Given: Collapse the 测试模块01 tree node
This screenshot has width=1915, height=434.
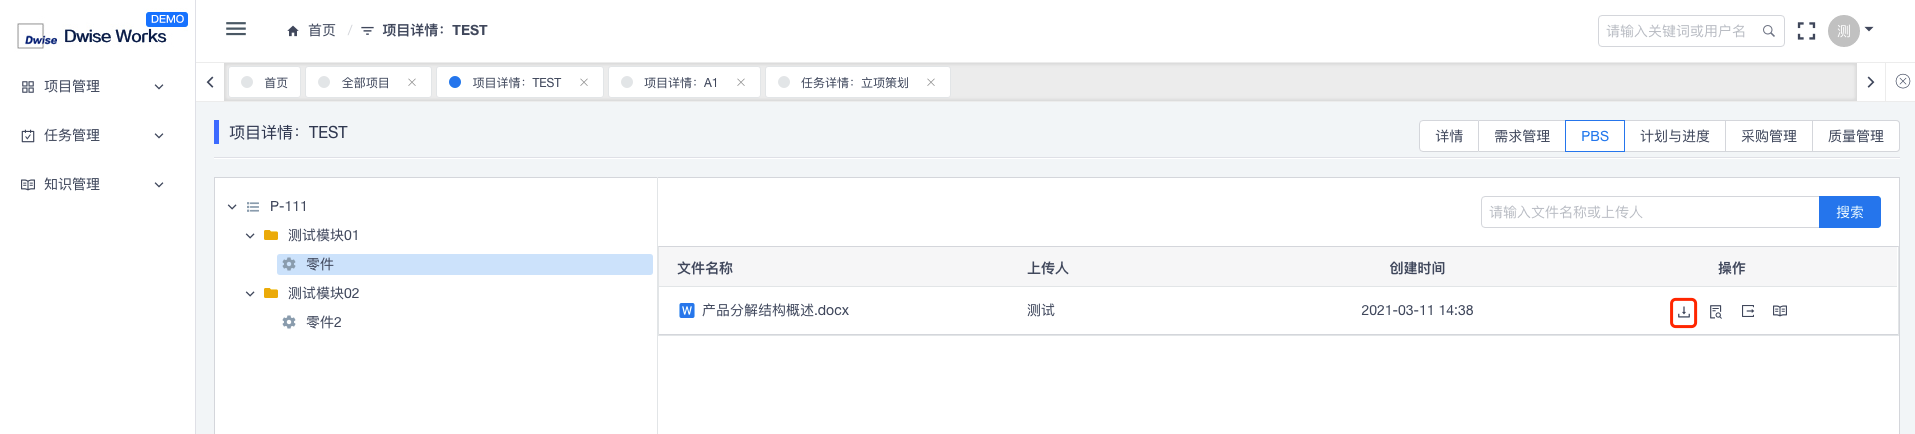Looking at the screenshot, I should [x=250, y=236].
